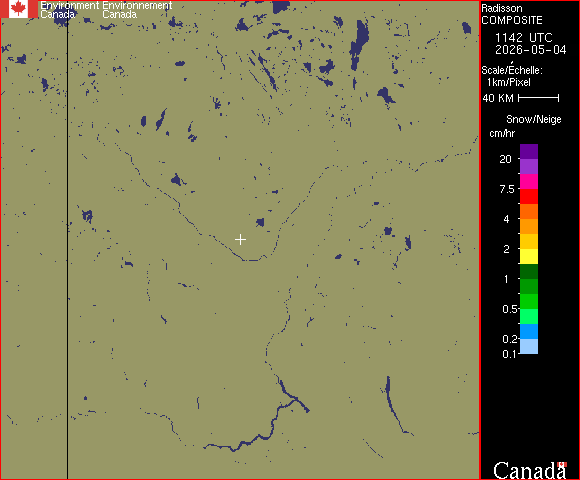Select the dark purple 20 cm/hr swatch

coord(529,152)
